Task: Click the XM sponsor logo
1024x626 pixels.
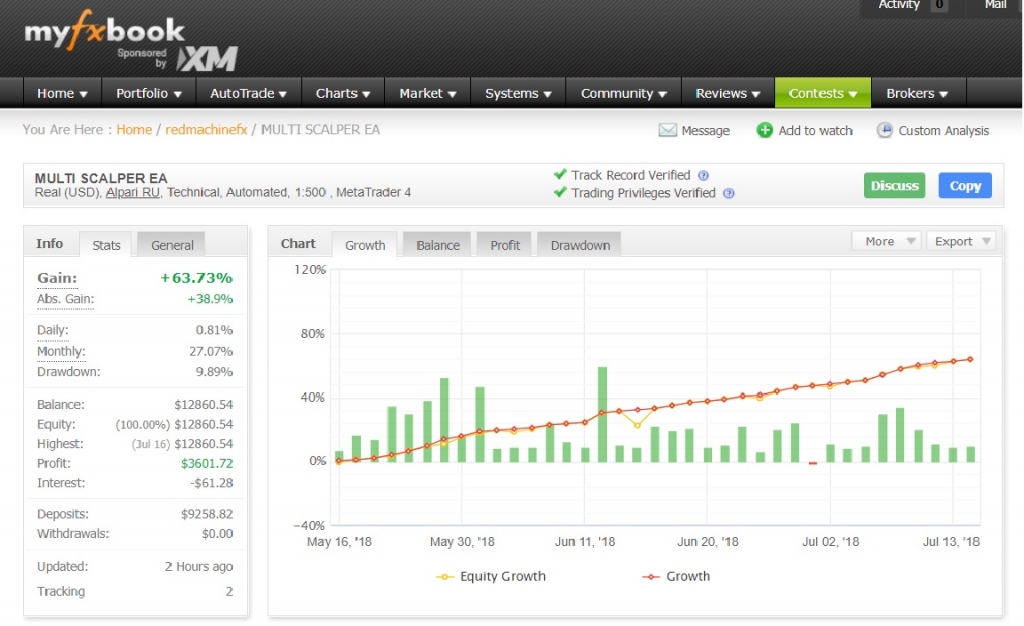Action: pos(207,58)
